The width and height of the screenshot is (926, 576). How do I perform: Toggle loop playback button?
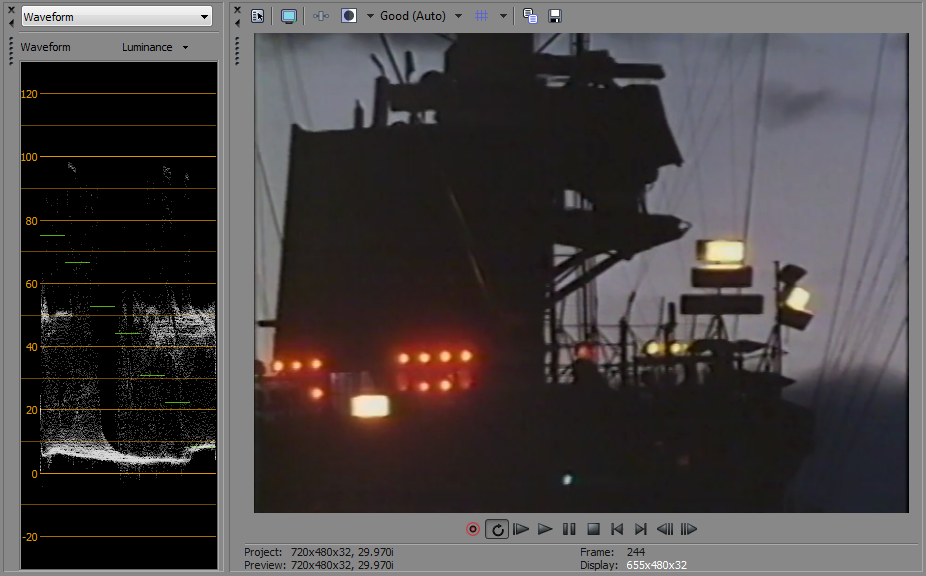[x=497, y=529]
